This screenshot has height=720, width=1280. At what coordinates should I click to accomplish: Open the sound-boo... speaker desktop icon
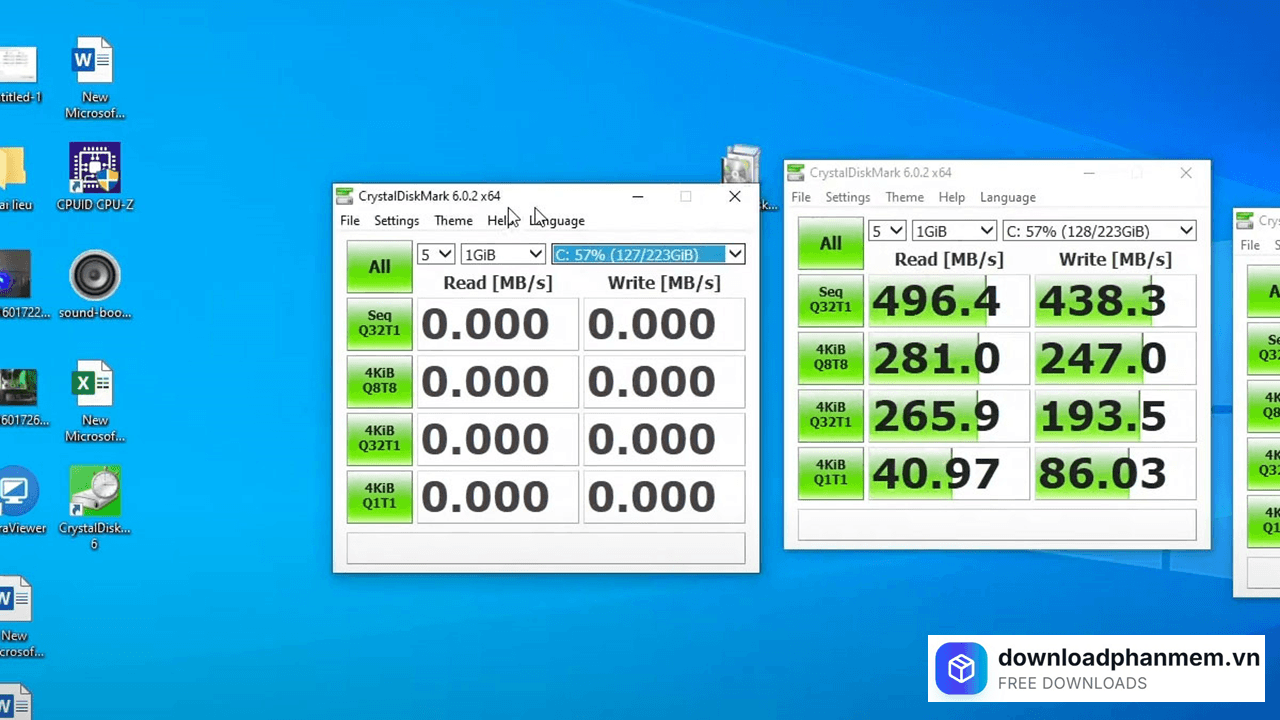(x=95, y=276)
